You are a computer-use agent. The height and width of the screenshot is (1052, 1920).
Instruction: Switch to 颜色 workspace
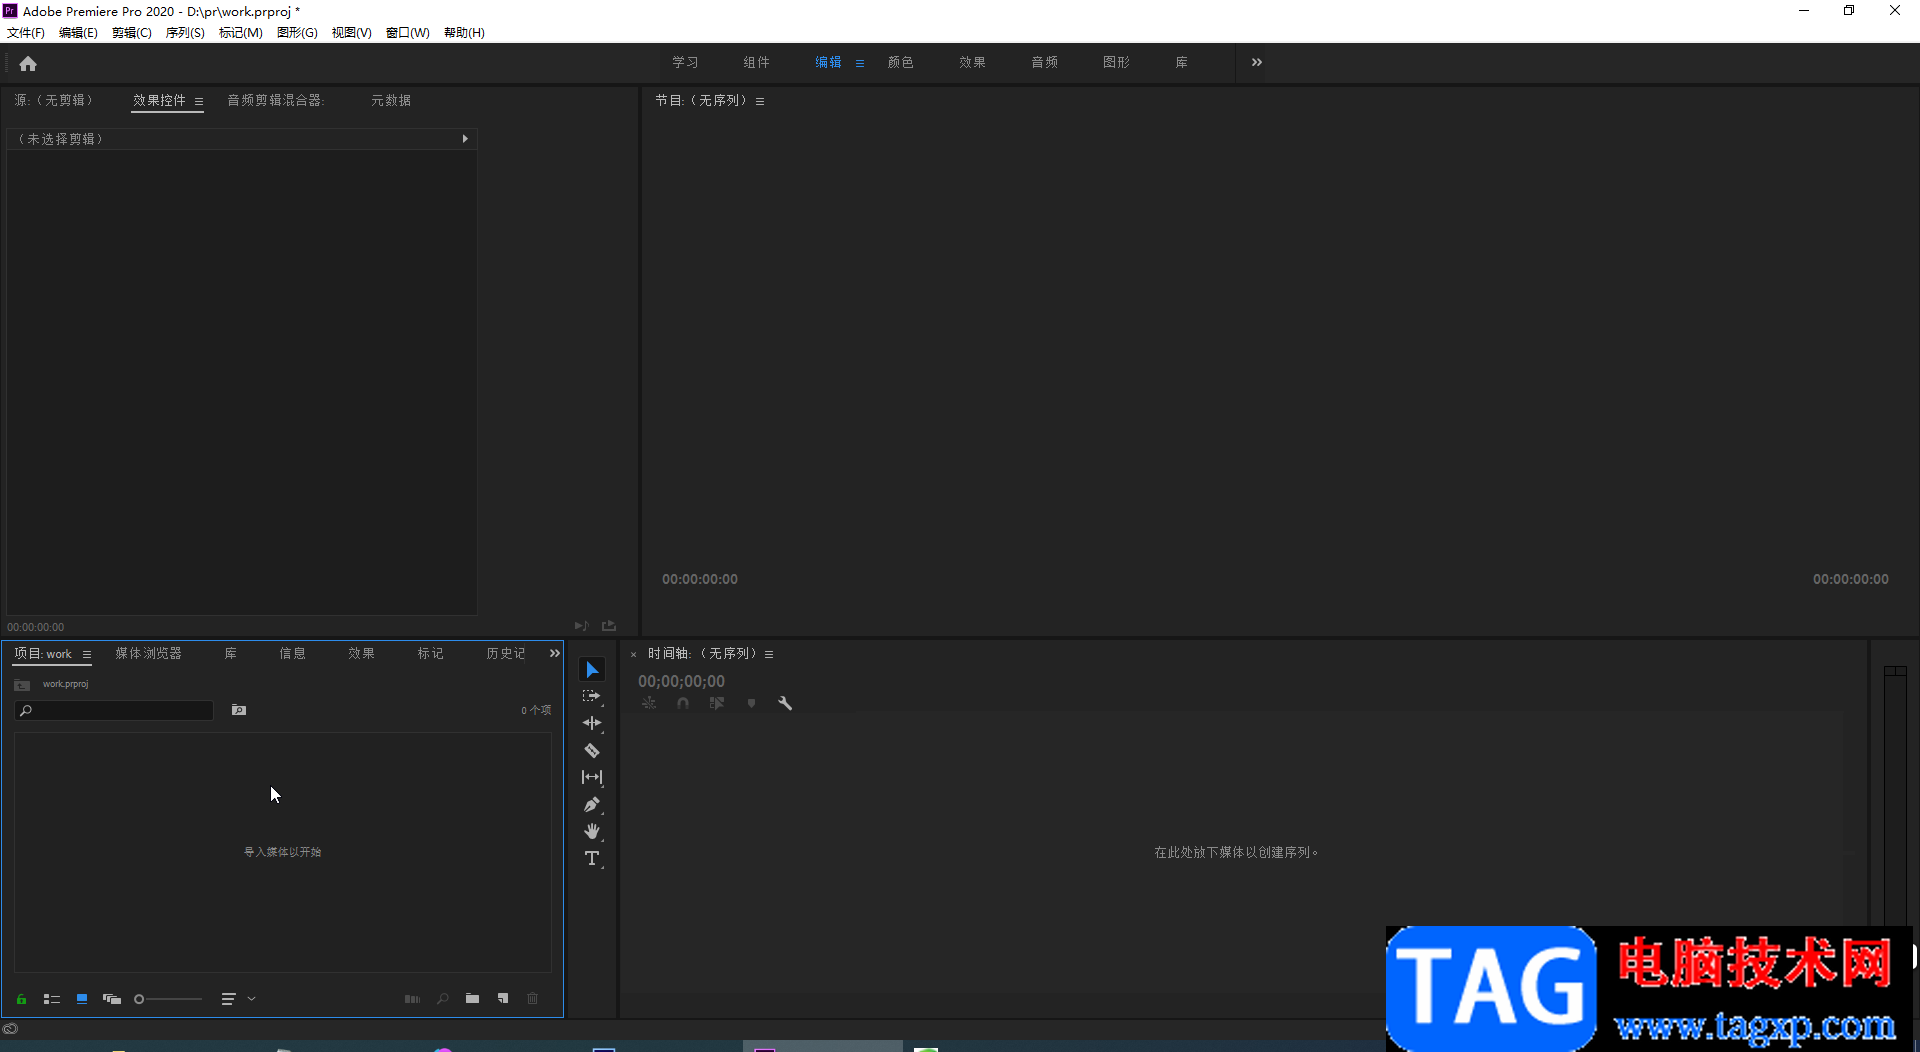900,62
